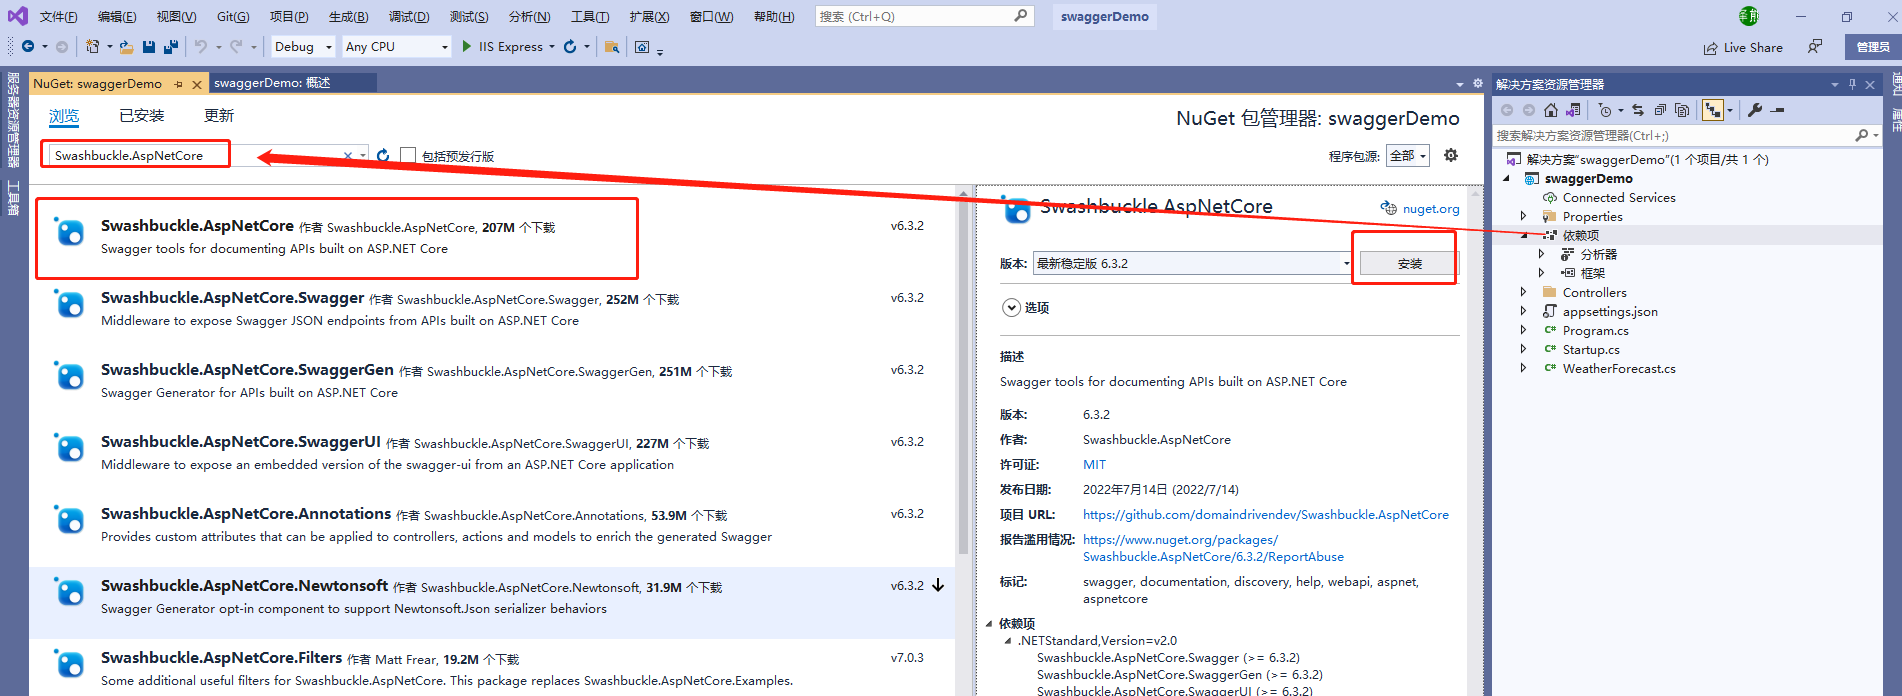This screenshot has height=696, width=1902.
Task: Select appsettings.json in Solution Explorer
Action: (x=1609, y=311)
